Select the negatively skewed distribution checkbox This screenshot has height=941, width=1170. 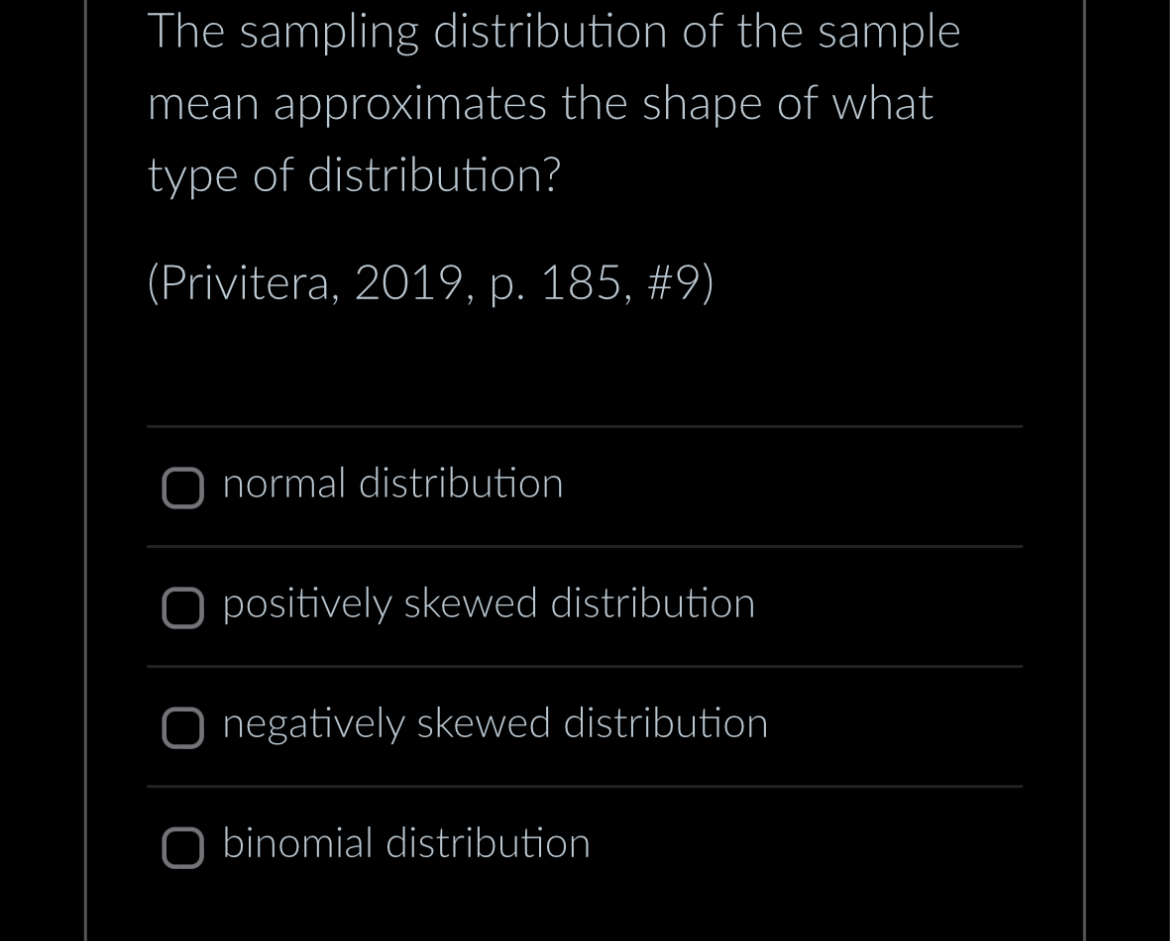point(182,729)
